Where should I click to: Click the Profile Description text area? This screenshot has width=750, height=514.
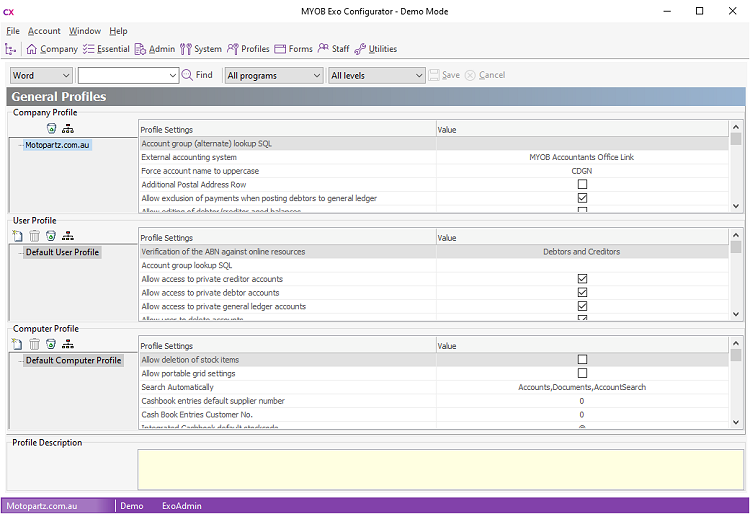pyautogui.click(x=441, y=470)
